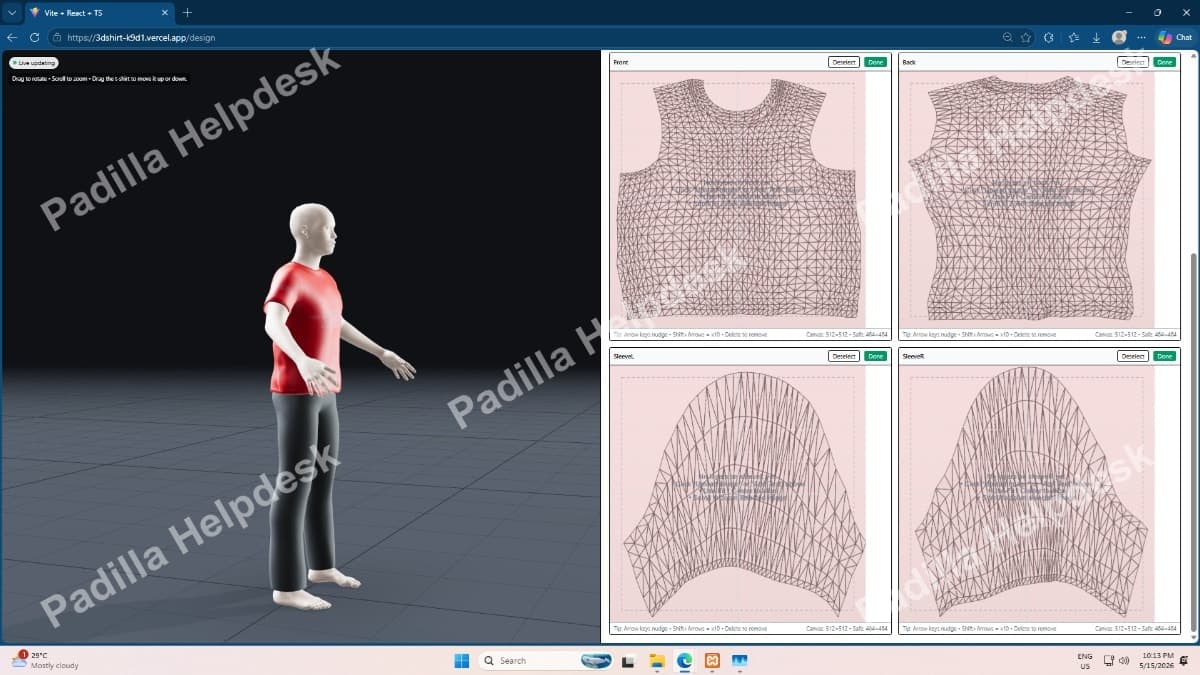Click the page vertical scrollbar
The height and width of the screenshot is (675, 1200).
(1192, 440)
